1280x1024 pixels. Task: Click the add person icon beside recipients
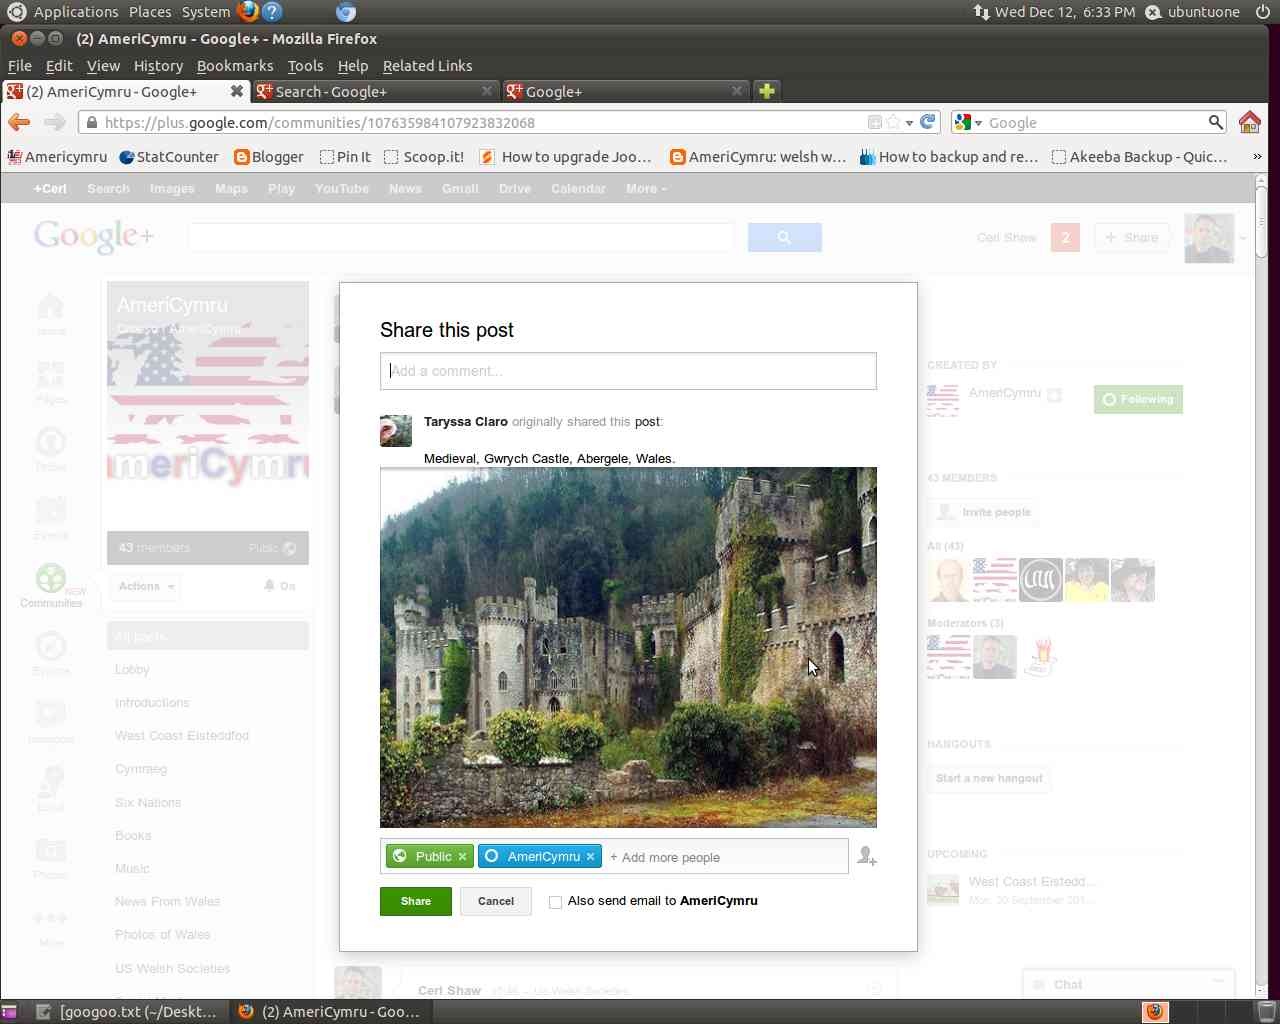[867, 857]
